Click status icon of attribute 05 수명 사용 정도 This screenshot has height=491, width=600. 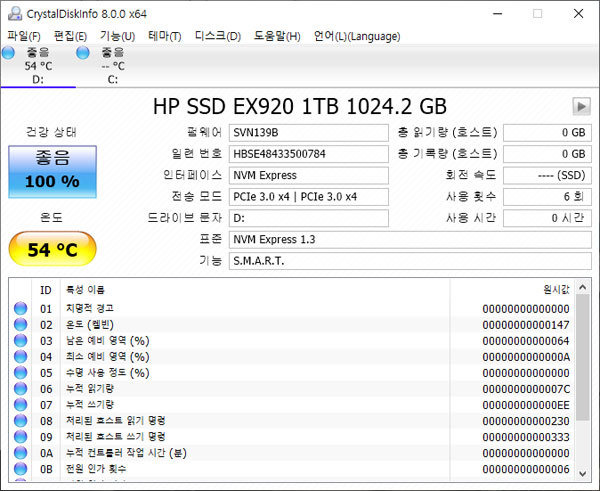coord(21,373)
